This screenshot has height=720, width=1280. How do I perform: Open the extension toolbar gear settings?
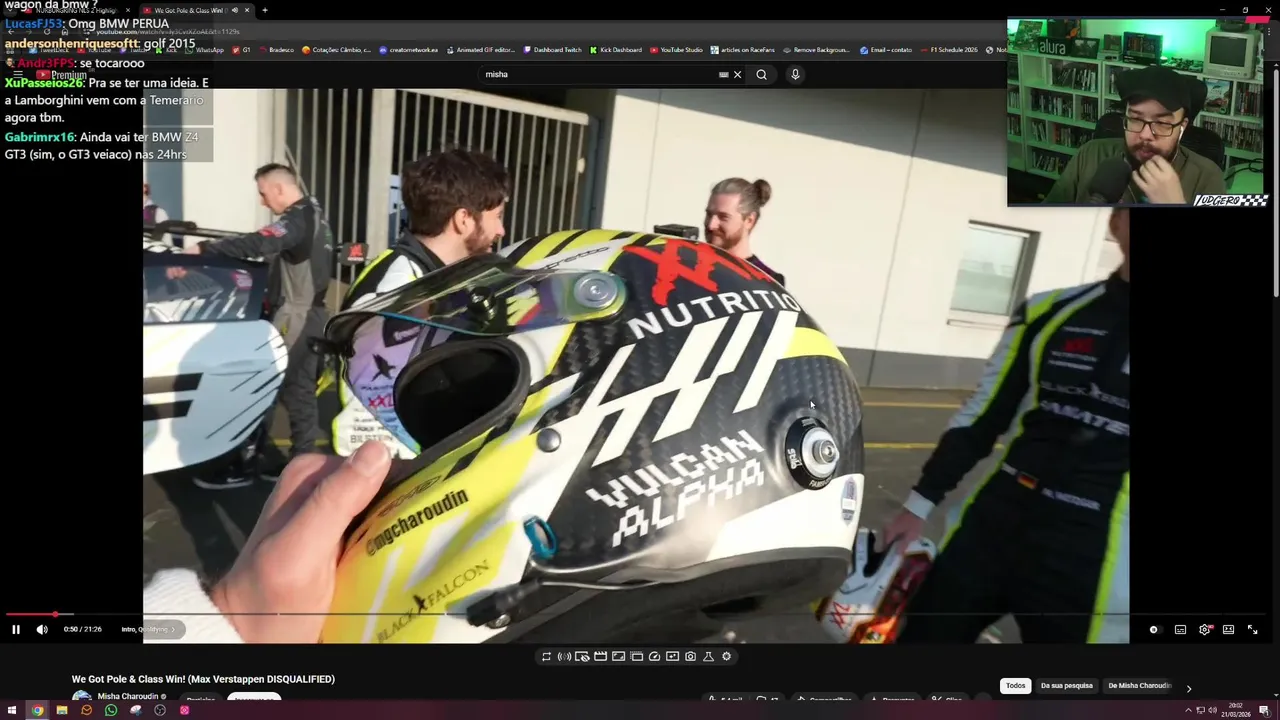click(726, 657)
